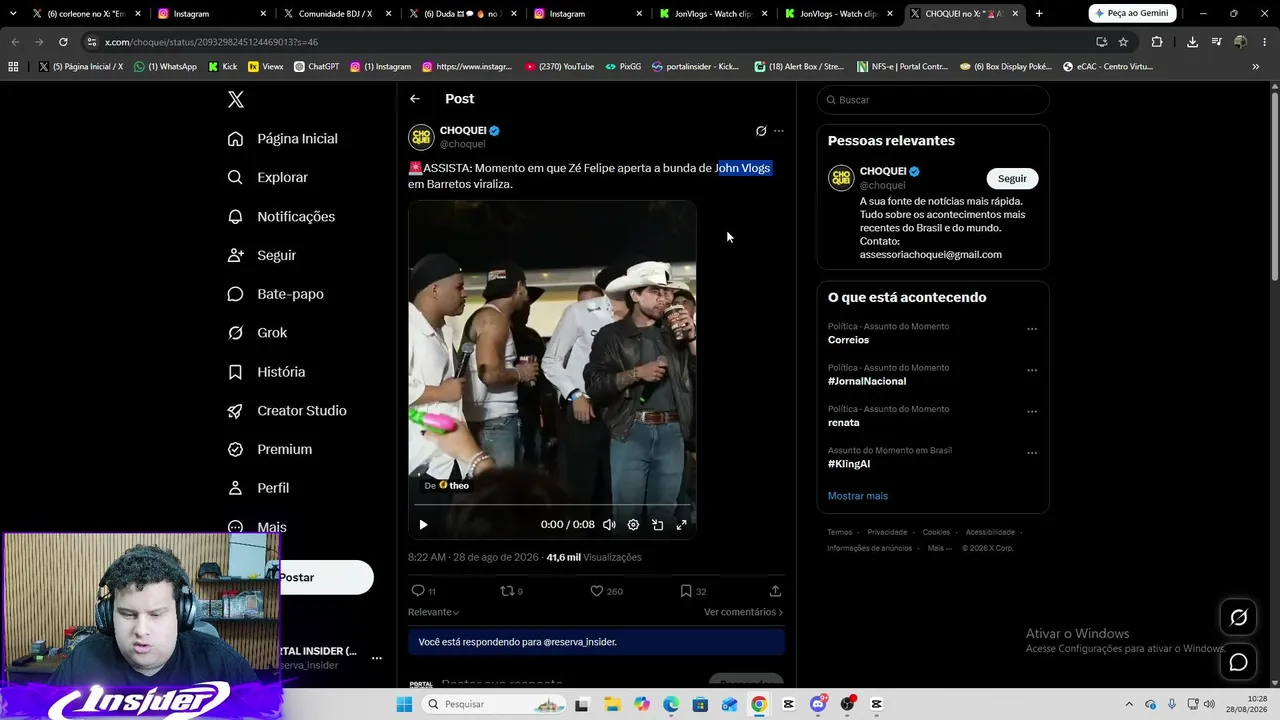Image resolution: width=1280 pixels, height=720 pixels.
Task: Open Creator Studio in the sidebar
Action: [x=287, y=411]
